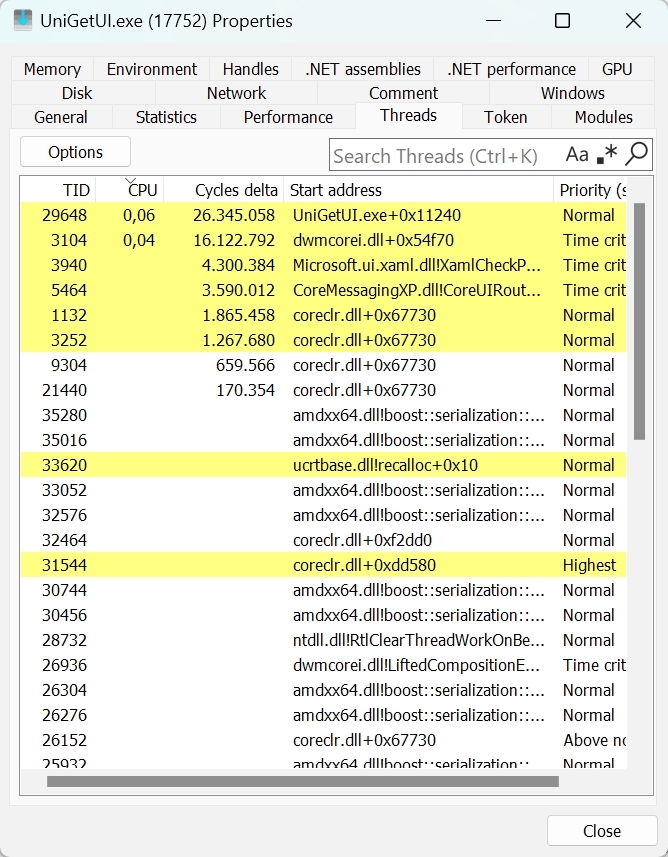Viewport: 668px width, 857px height.
Task: Select thread 28732 ntdll.dll row
Action: 324,640
